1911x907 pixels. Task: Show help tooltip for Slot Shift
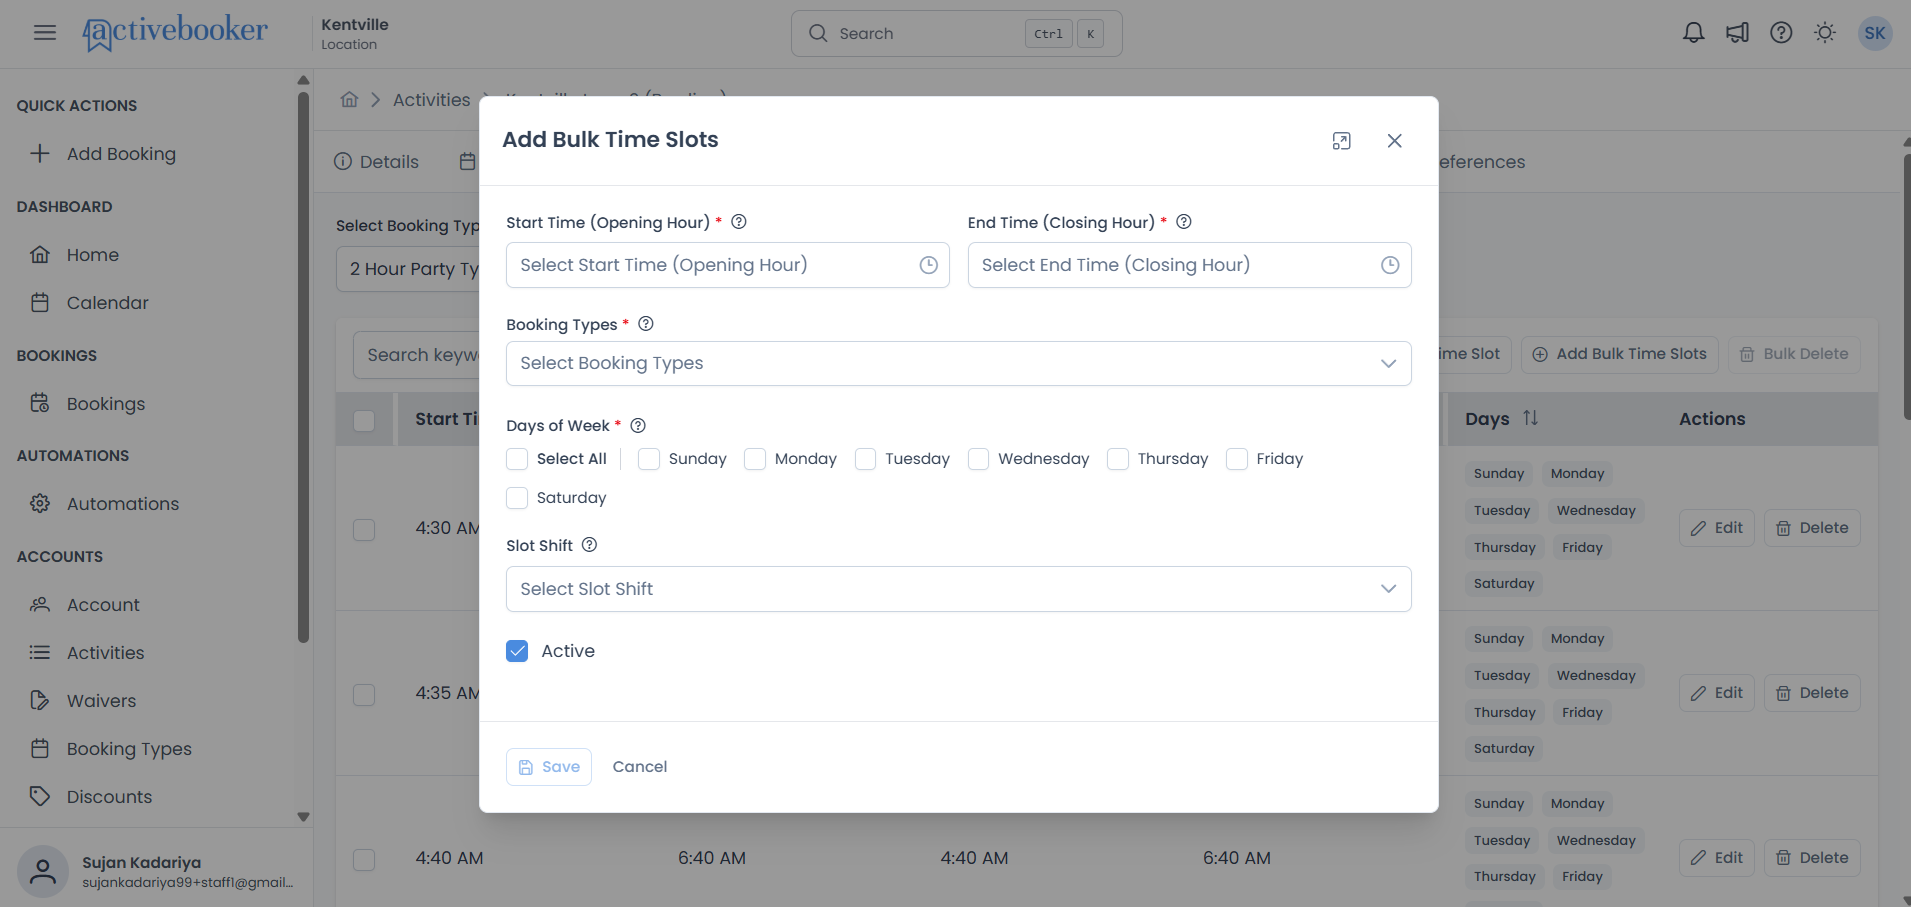pyautogui.click(x=589, y=545)
